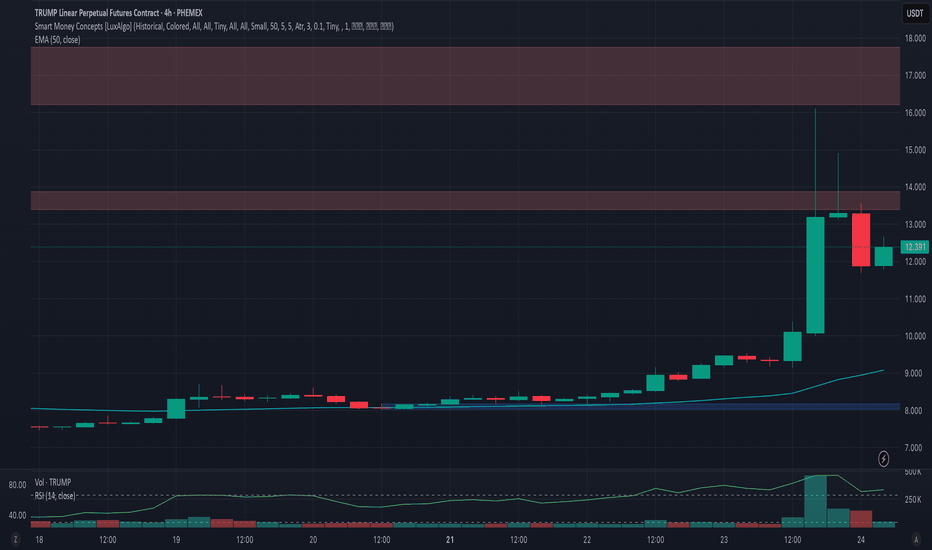Click the current price label 12.391
Image resolution: width=932 pixels, height=550 pixels.
(x=915, y=247)
